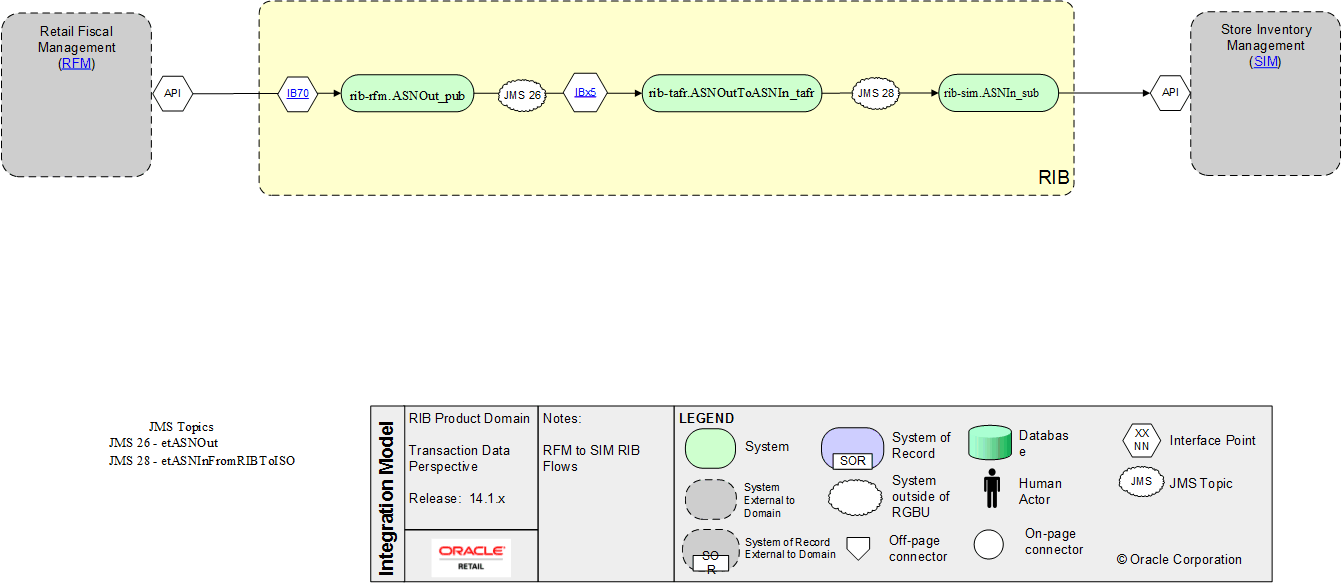The width and height of the screenshot is (1342, 586).
Task: Click the LEGEND heading
Action: pyautogui.click(x=706, y=418)
